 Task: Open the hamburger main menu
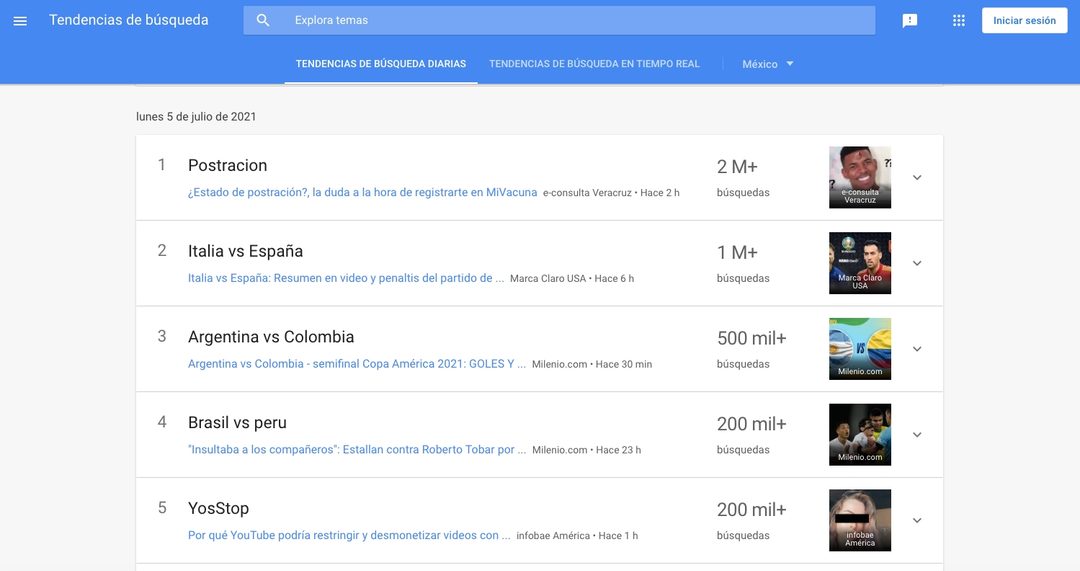[20, 21]
